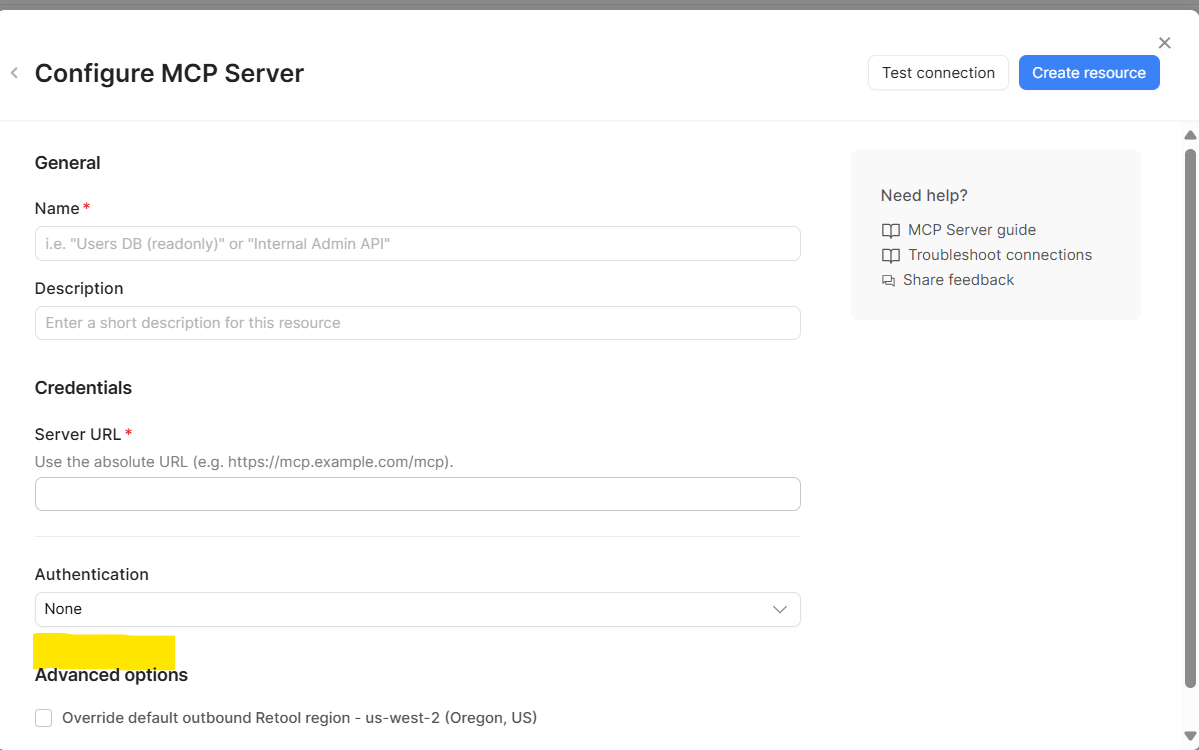Click the us-west-2 (Oregon, US) override label
1199x750 pixels.
point(299,718)
